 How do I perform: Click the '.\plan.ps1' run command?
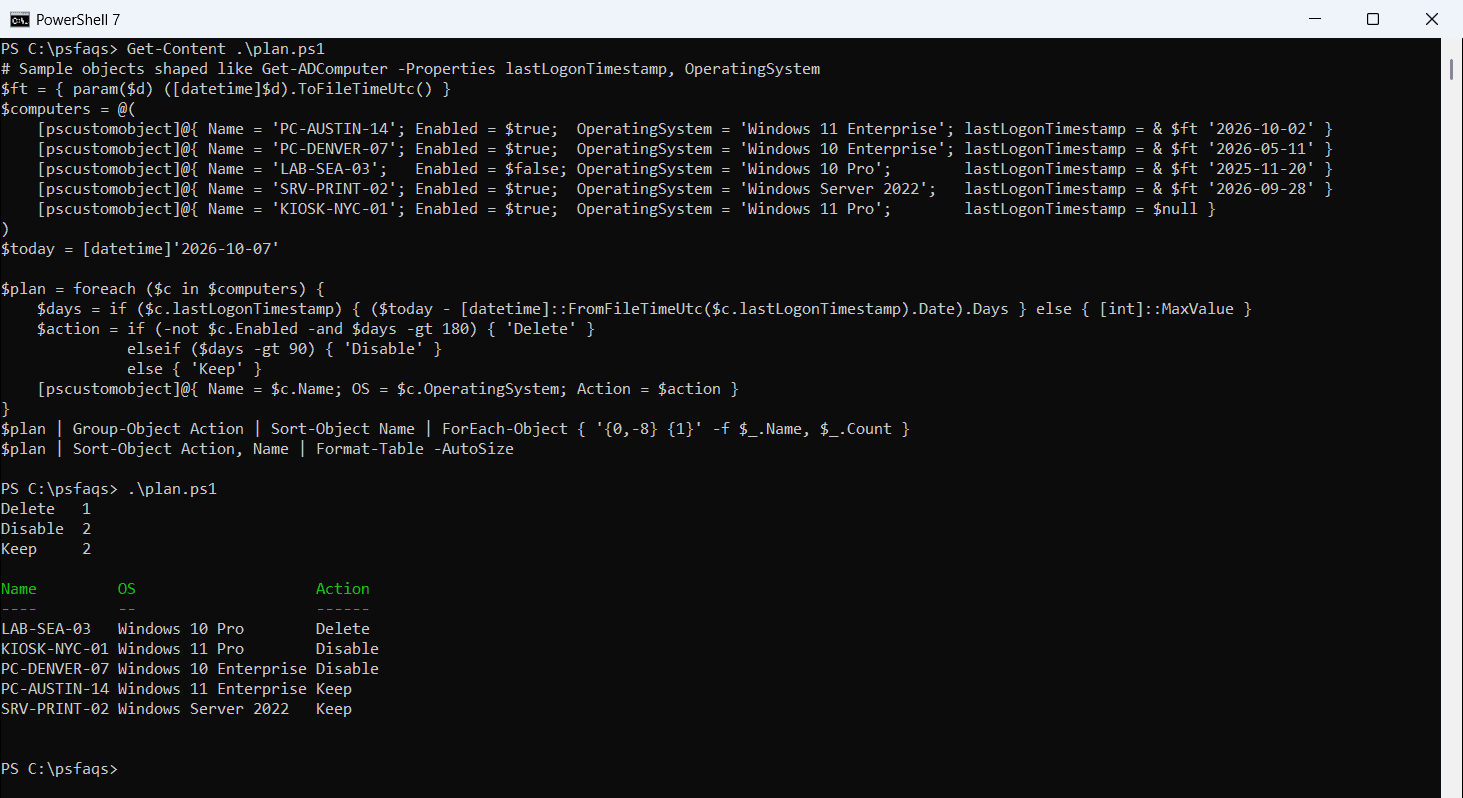tap(171, 489)
